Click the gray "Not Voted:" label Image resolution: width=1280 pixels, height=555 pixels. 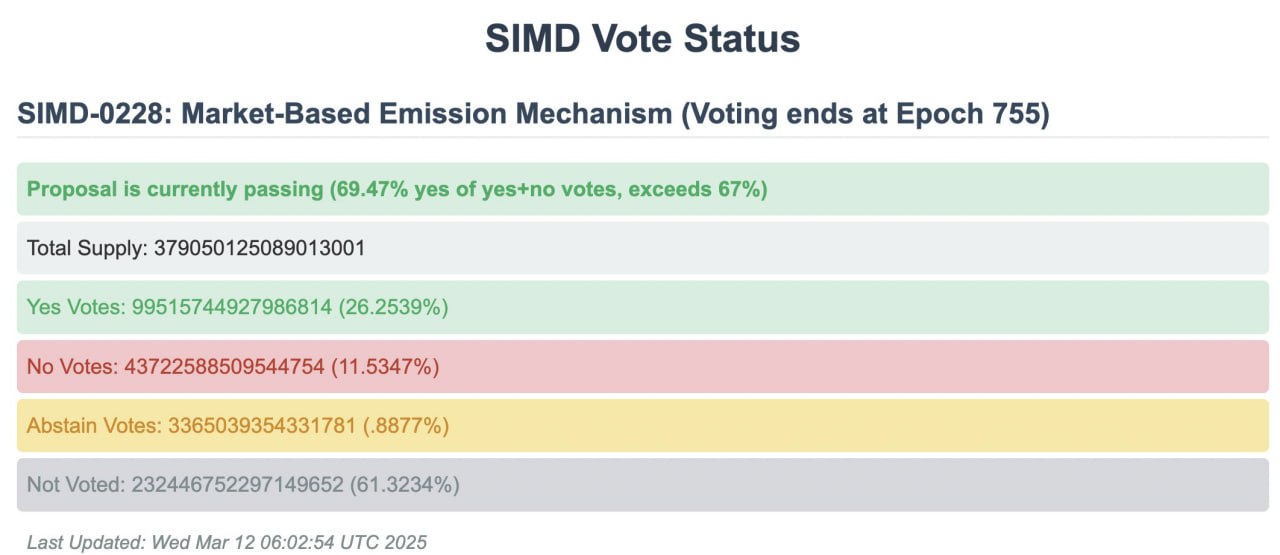click(x=76, y=485)
